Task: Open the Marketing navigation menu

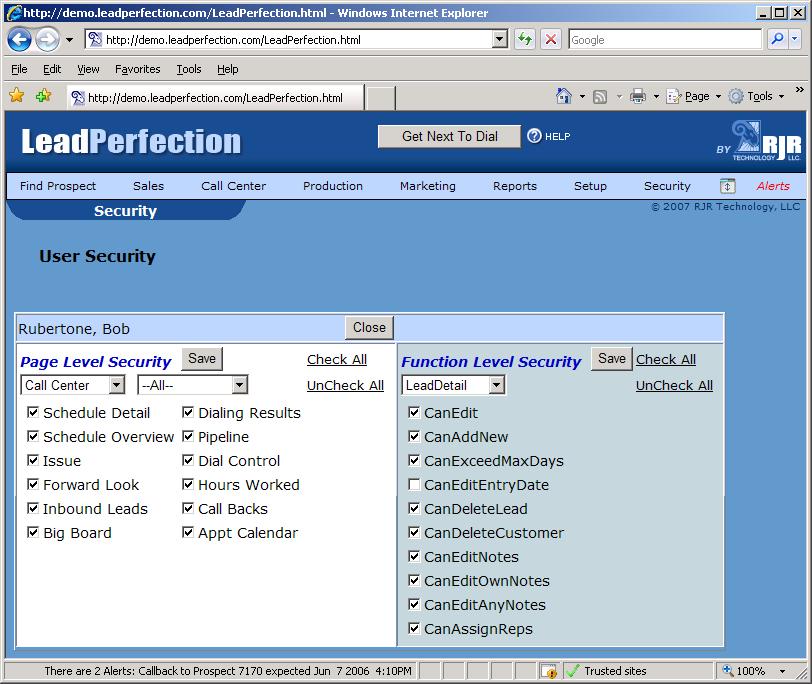Action: click(428, 186)
